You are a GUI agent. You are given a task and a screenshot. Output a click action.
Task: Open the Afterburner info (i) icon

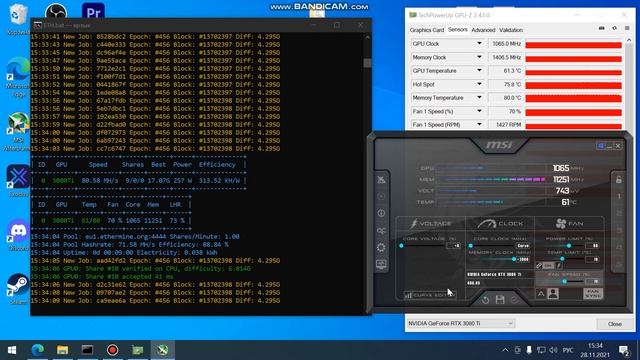tap(381, 213)
